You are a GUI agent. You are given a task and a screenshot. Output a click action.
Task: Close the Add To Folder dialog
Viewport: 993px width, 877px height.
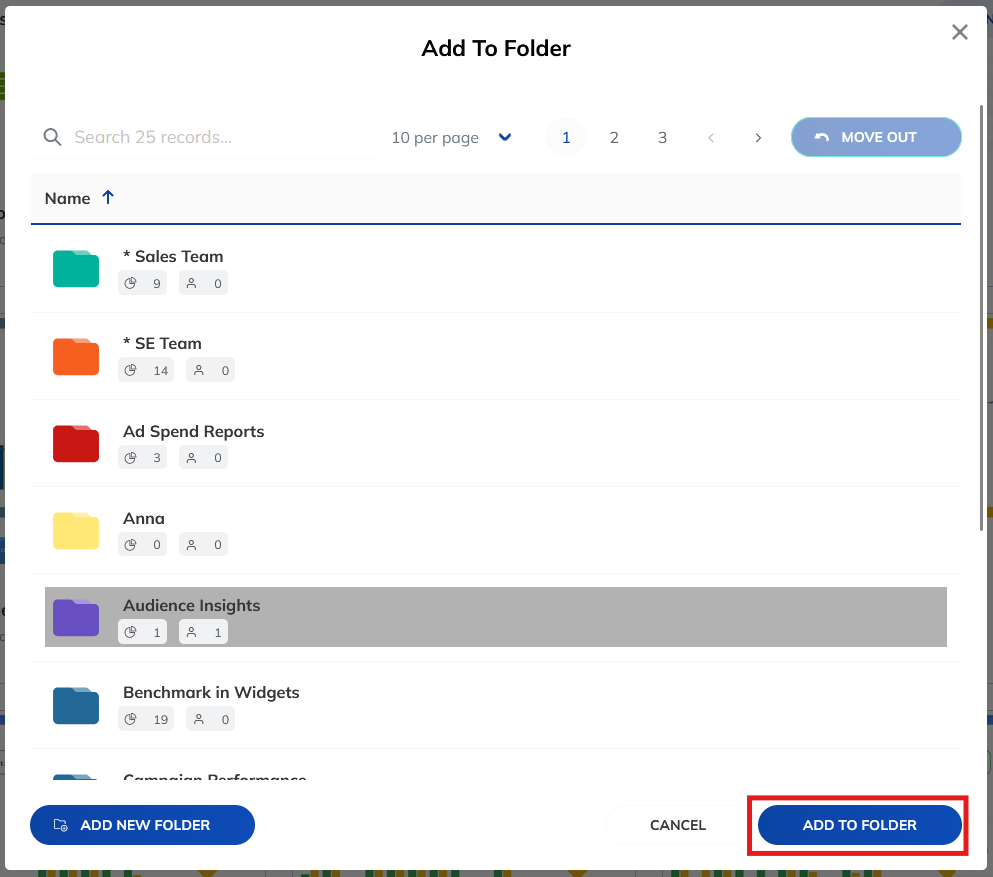tap(959, 32)
